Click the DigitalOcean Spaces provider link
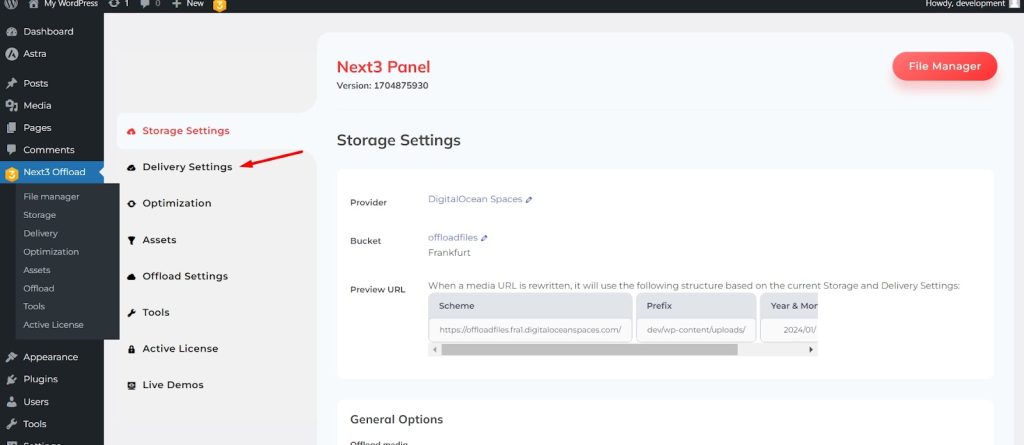The height and width of the screenshot is (445, 1024). pos(475,199)
